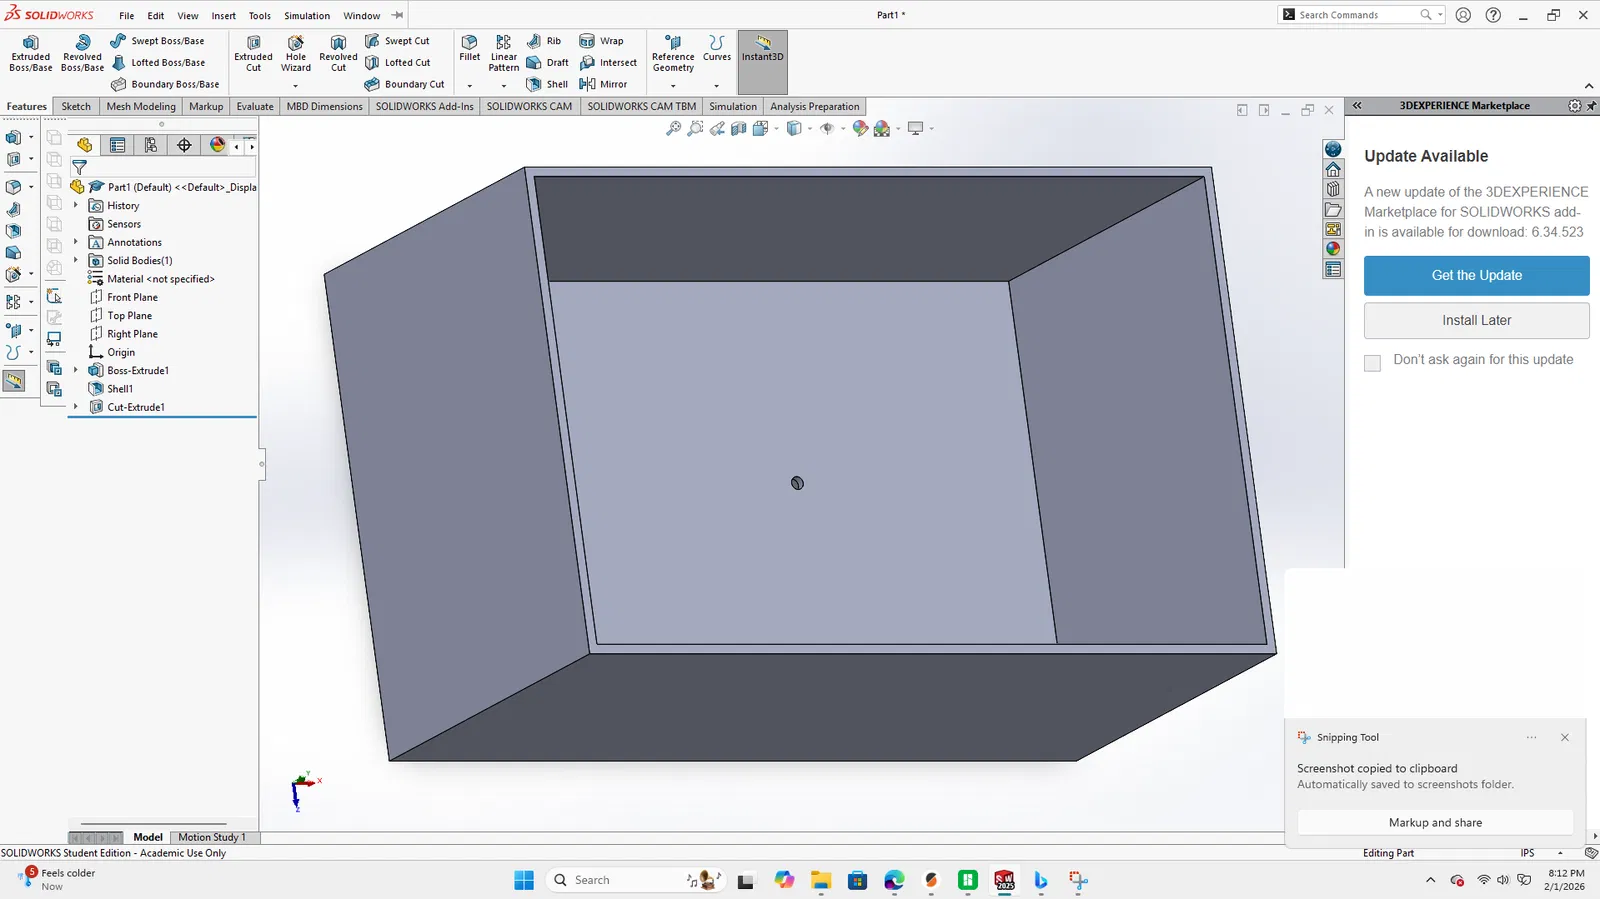Screen dimensions: 1600x899
Task: Click the Apply Scene icon
Action: tap(882, 129)
